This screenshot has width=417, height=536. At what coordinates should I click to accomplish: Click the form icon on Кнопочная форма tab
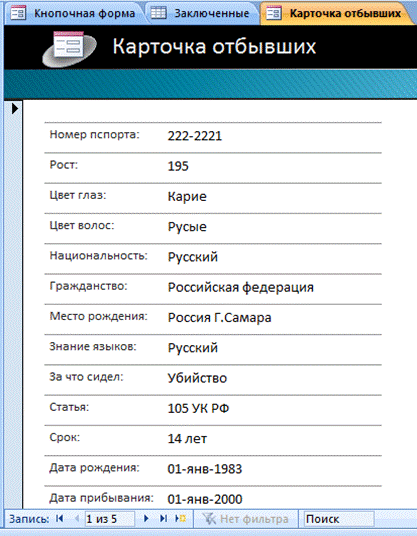(x=18, y=13)
